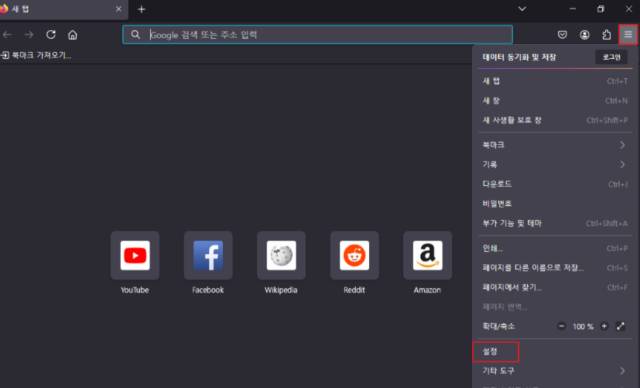The width and height of the screenshot is (640, 388).
Task: Select 페이지를 다른 이름으로 저장 entry
Action: [x=555, y=268]
